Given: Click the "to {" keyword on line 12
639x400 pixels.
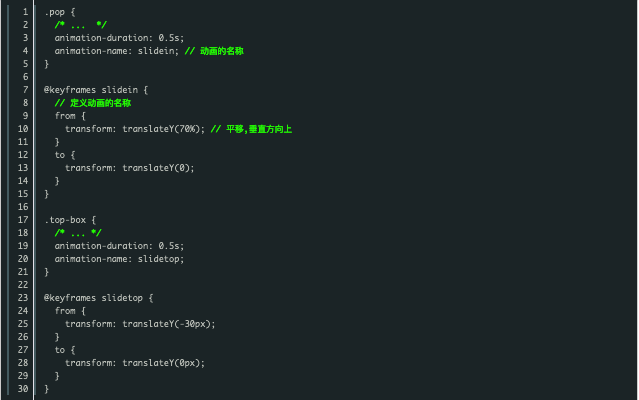Looking at the screenshot, I should point(65,155).
